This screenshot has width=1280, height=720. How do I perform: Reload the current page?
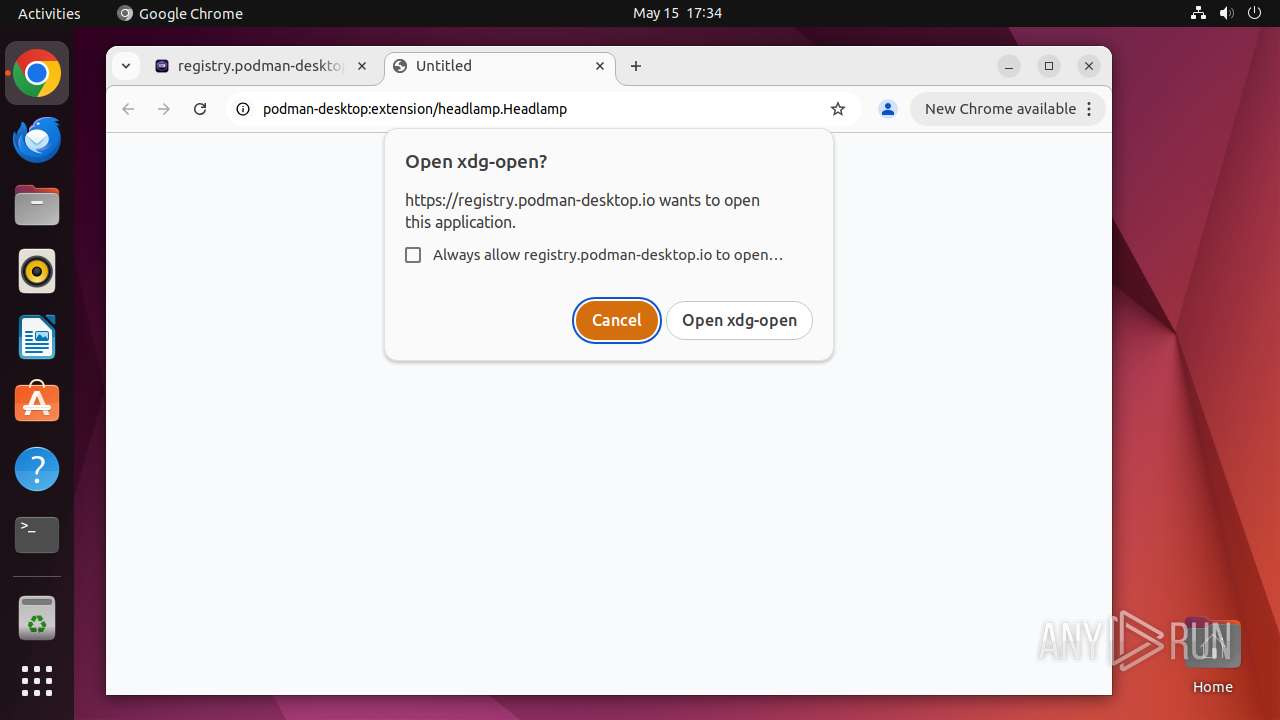pos(200,109)
